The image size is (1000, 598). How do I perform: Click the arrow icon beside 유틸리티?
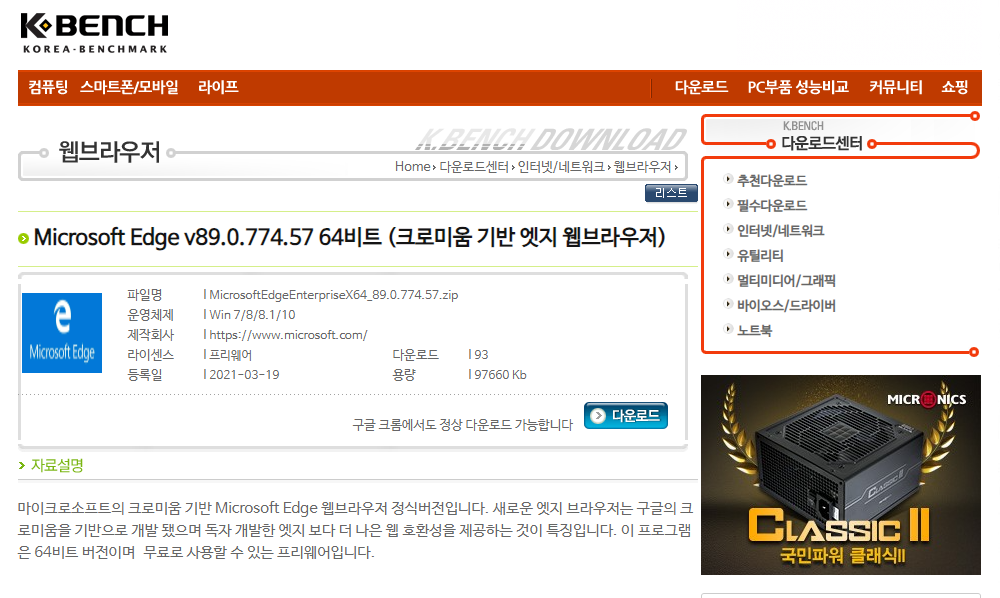pyautogui.click(x=728, y=254)
